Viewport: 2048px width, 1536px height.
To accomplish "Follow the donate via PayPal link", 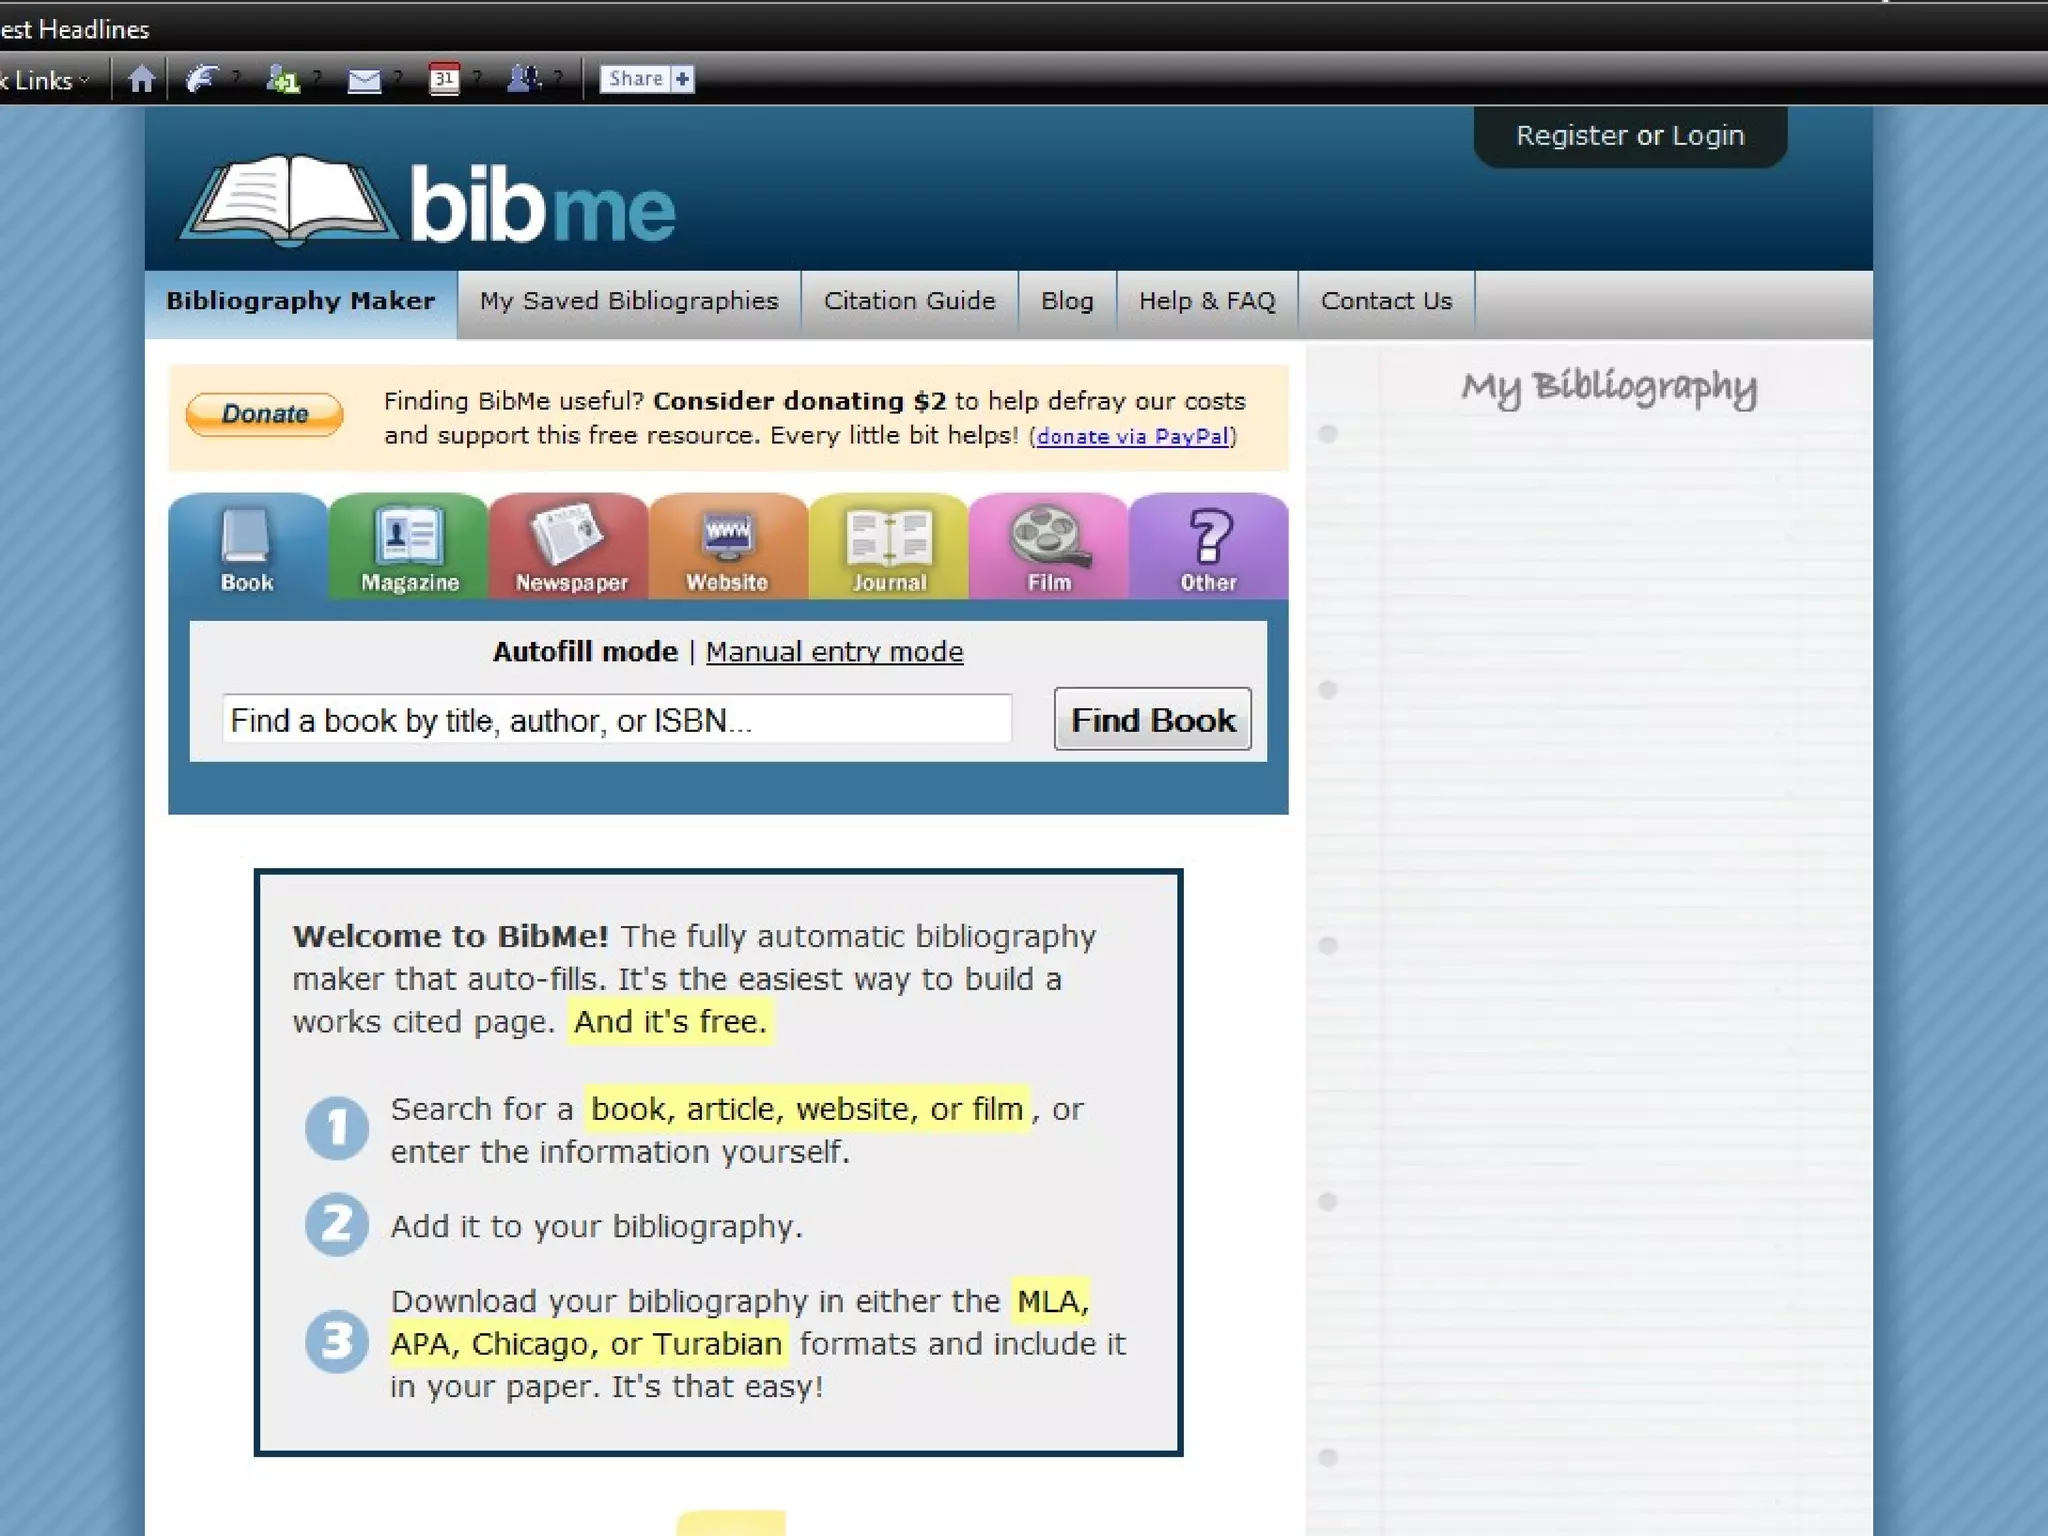I will (x=1132, y=437).
